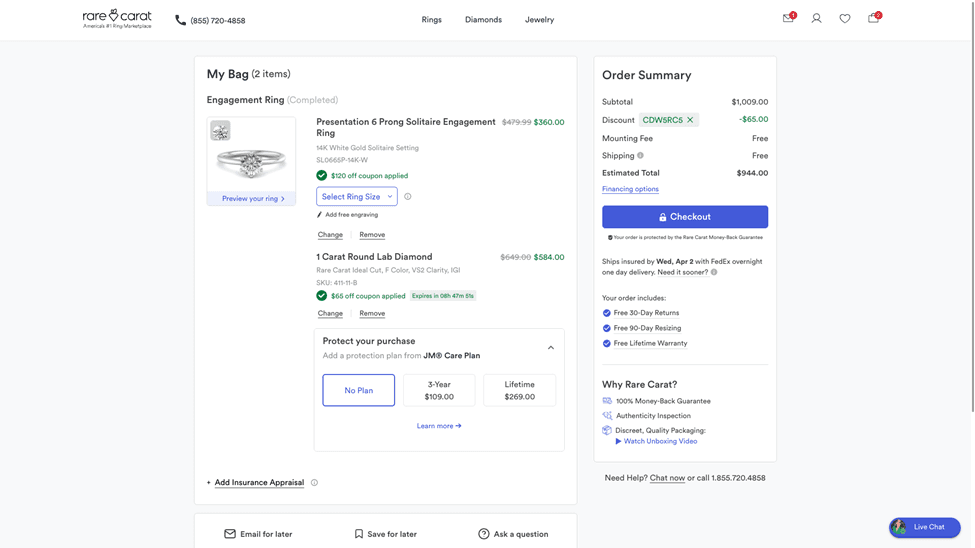Click the phone icon next to the phone number
The width and height of the screenshot is (975, 548).
coord(180,21)
